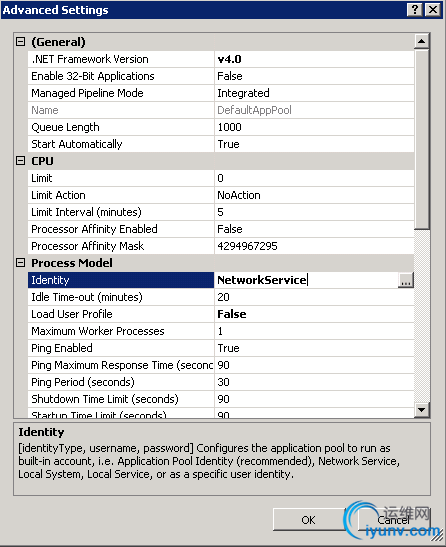Collapse the CPU section

pos(21,161)
